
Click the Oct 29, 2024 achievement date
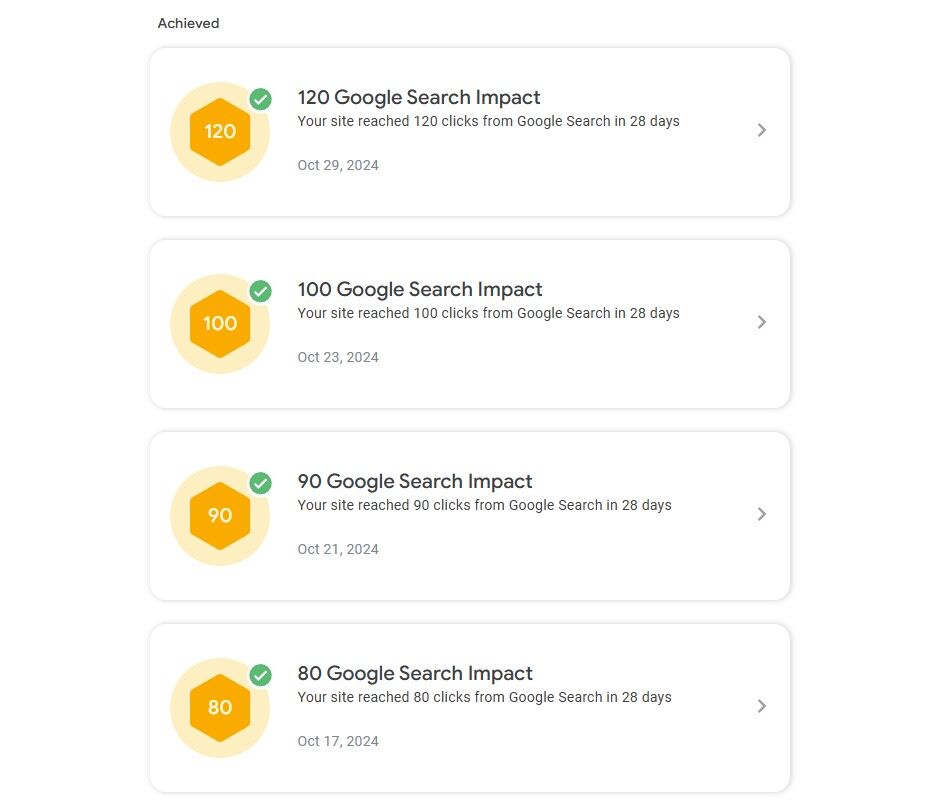pos(338,165)
